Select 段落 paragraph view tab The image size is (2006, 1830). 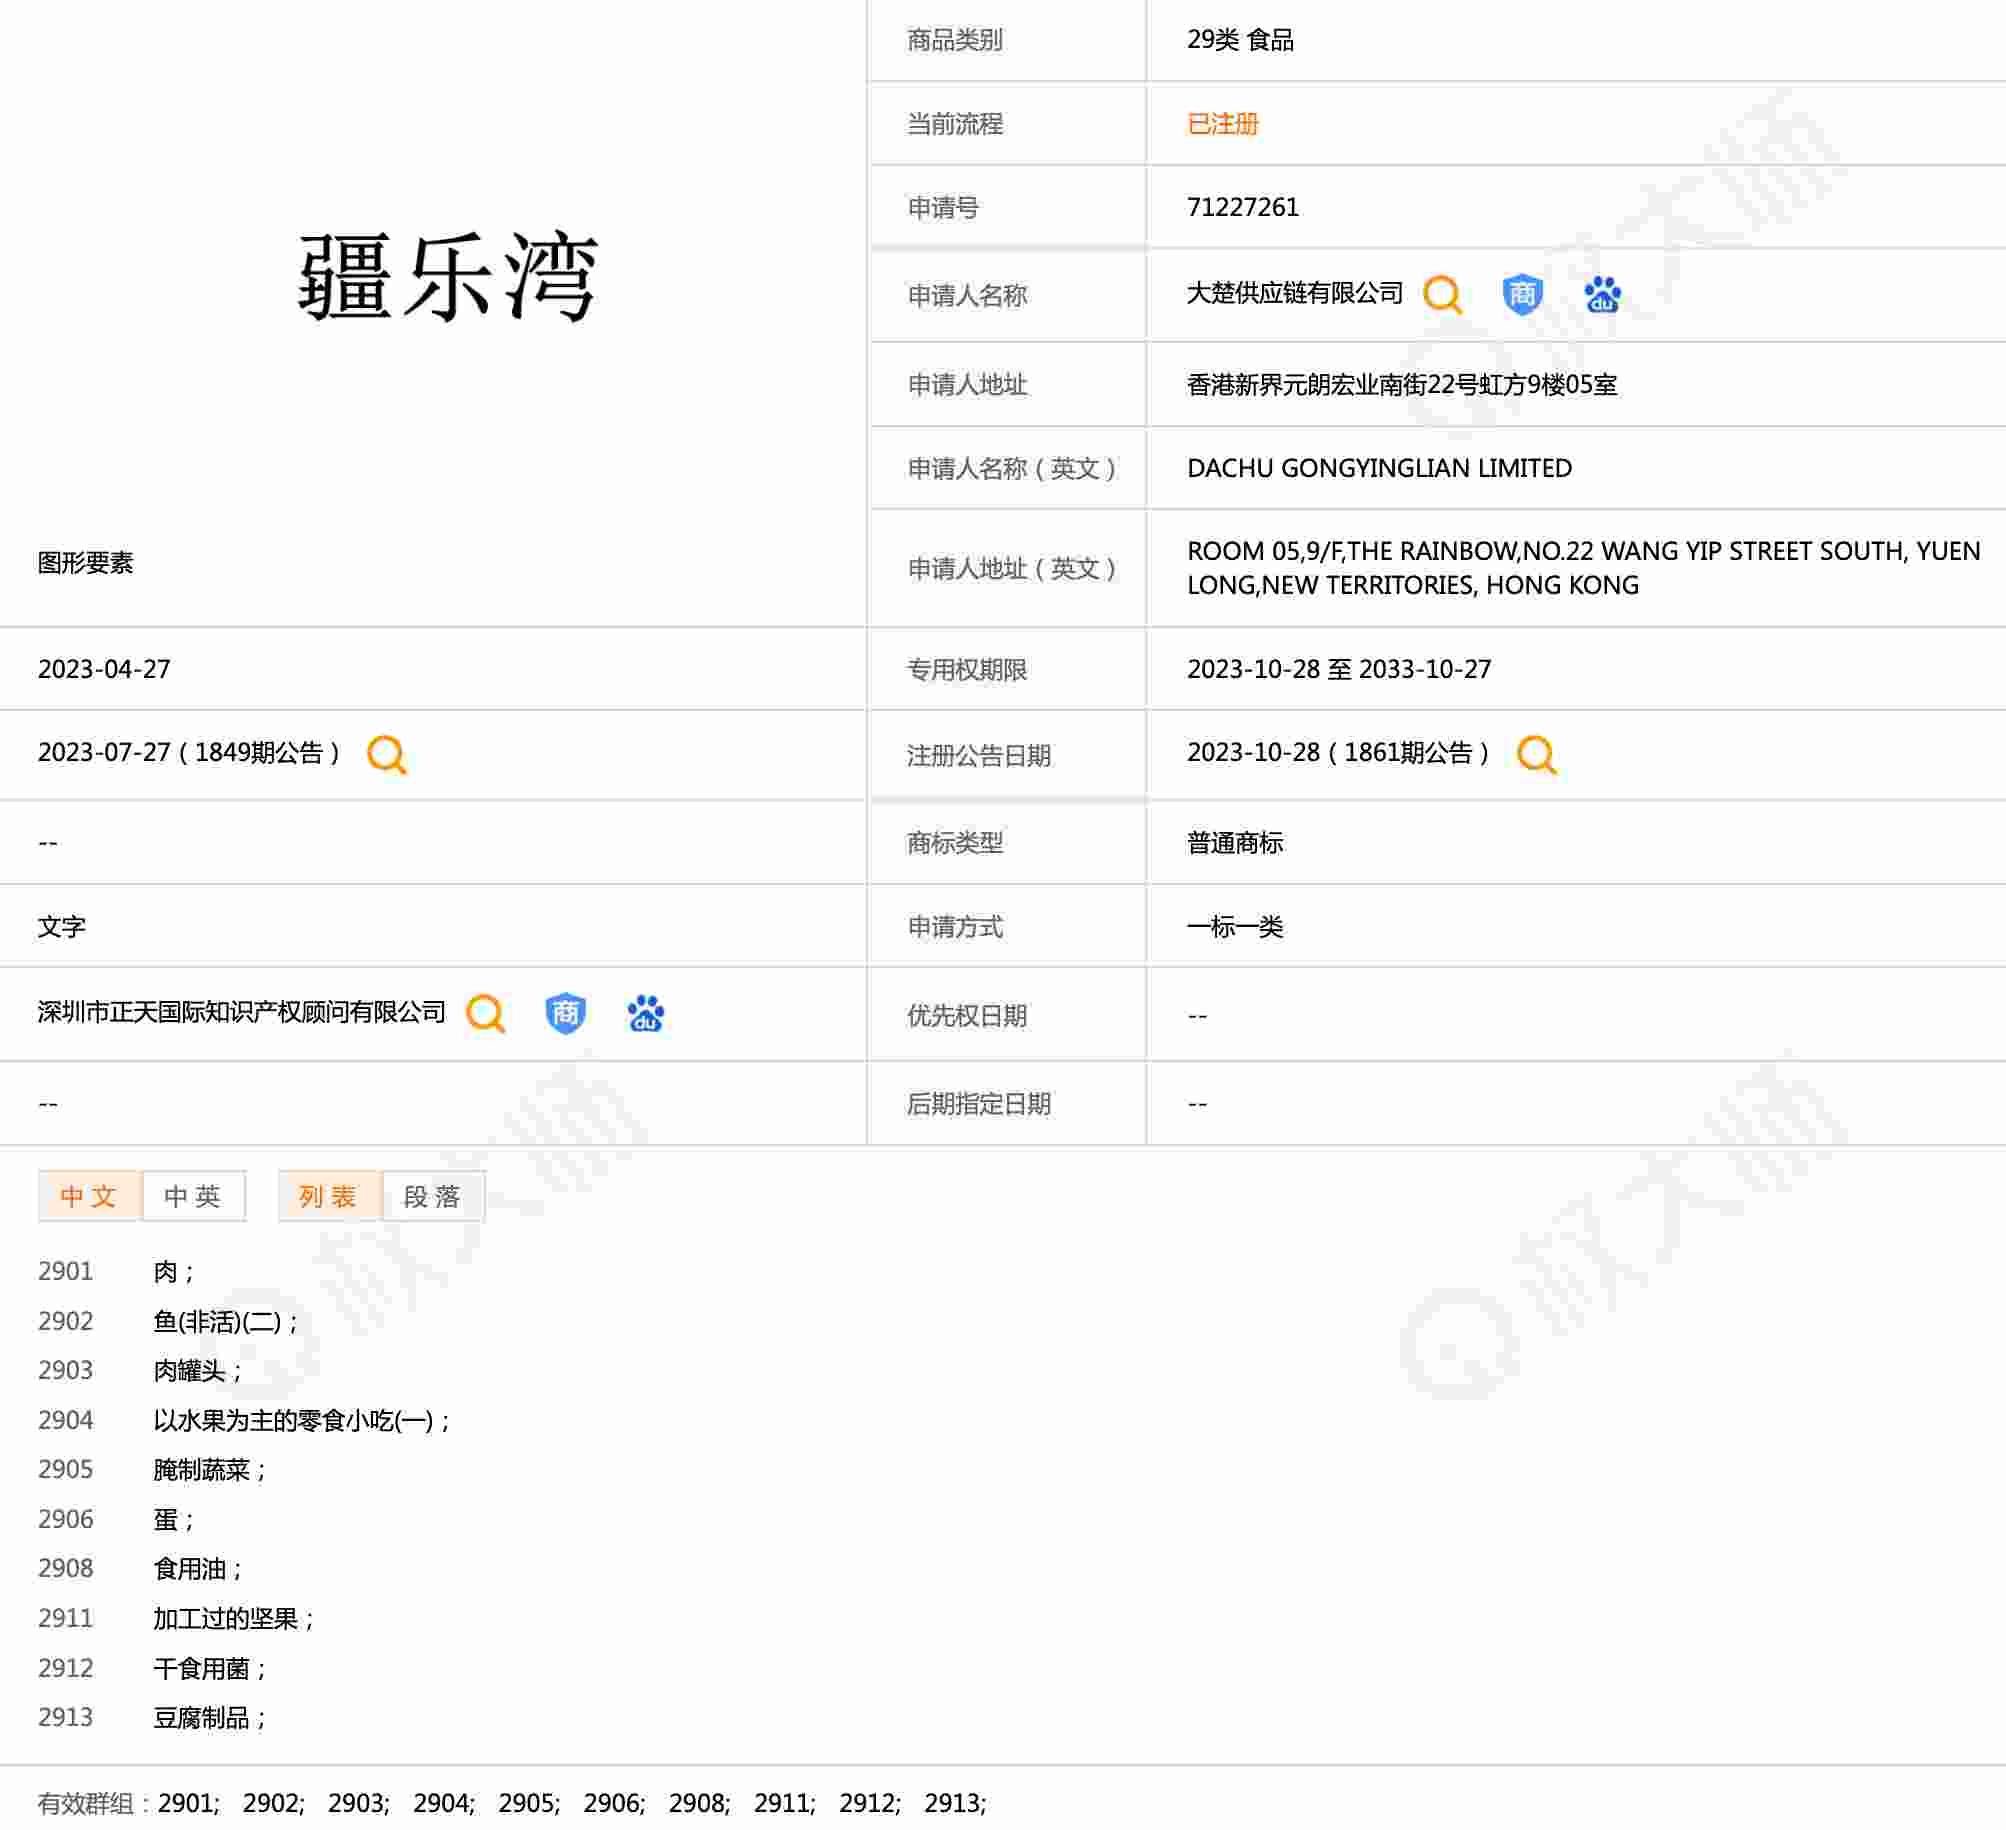tap(433, 1196)
